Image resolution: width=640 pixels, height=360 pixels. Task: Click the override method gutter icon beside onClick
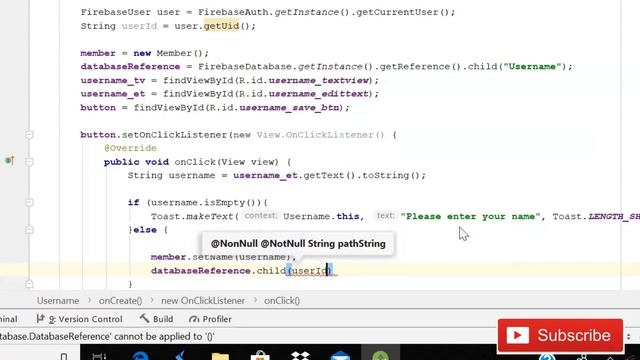[10, 160]
